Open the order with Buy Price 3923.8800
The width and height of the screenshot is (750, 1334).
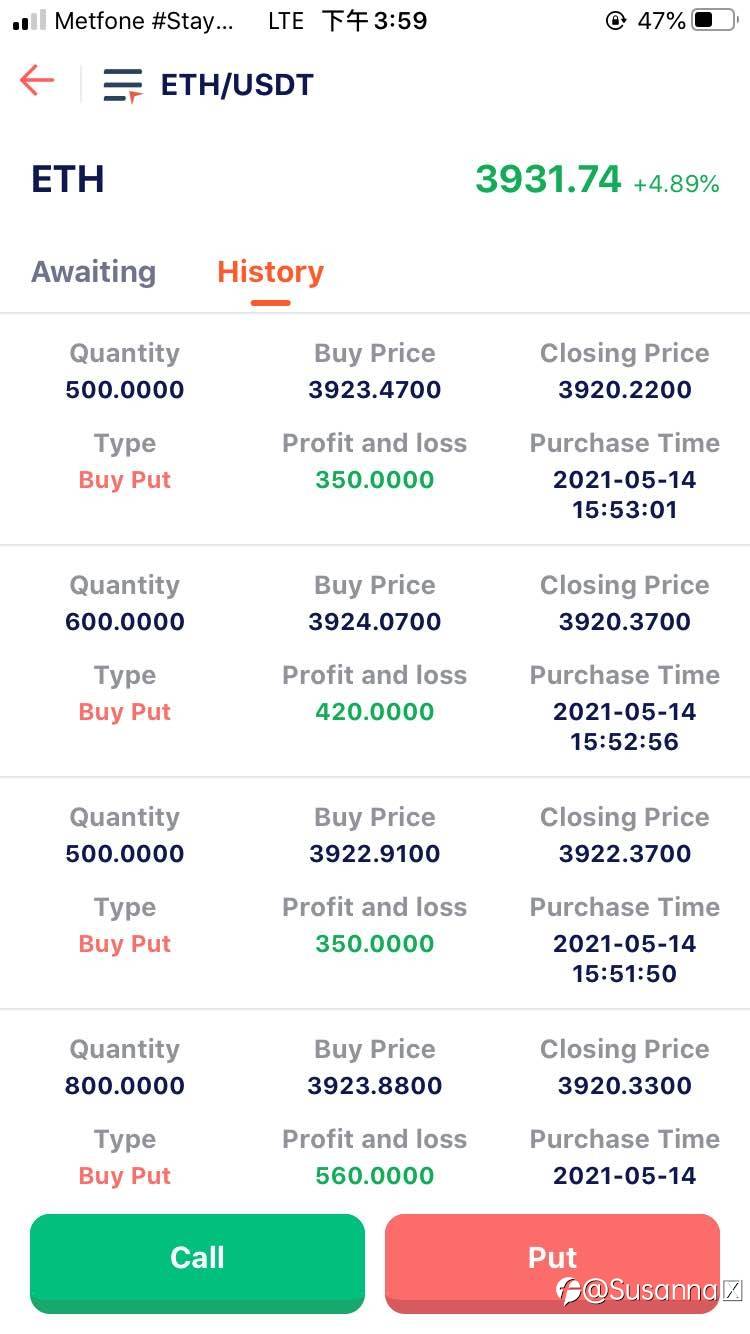pyautogui.click(x=374, y=1086)
